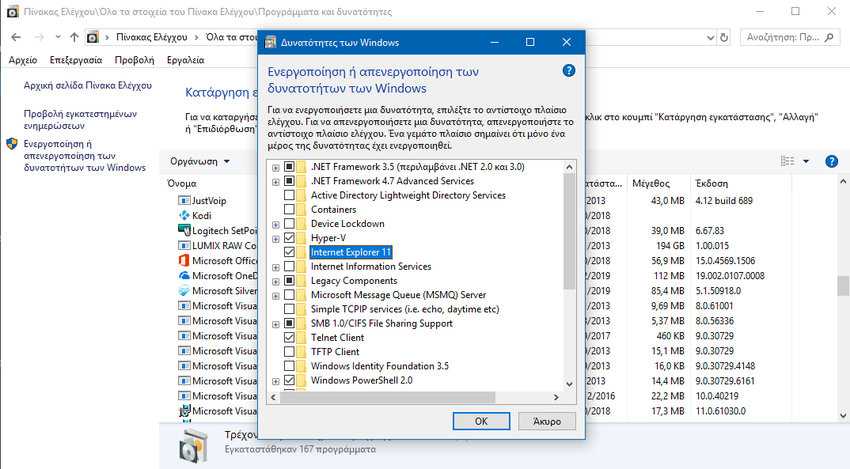The image size is (850, 469).
Task: Click the Windows Features title bar icon
Action: [x=270, y=42]
